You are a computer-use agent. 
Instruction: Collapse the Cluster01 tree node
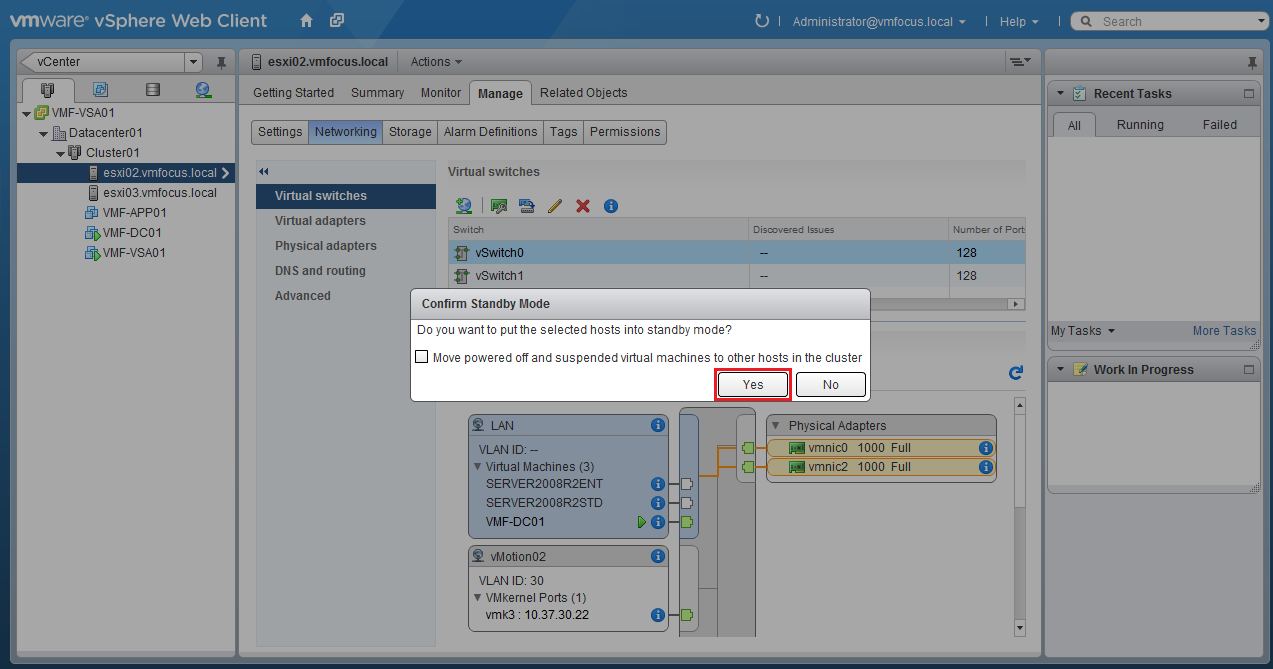tap(61, 153)
